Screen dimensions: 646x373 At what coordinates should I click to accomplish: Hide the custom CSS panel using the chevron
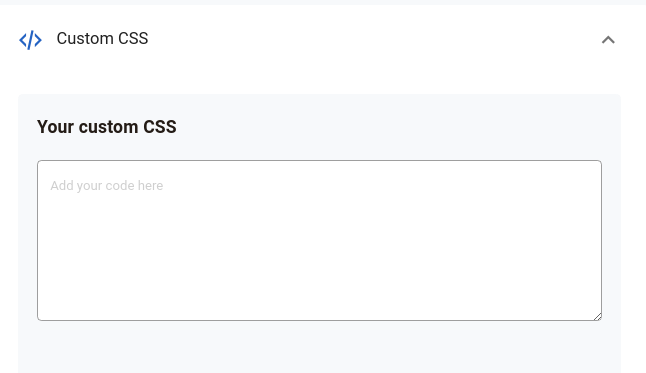point(608,40)
